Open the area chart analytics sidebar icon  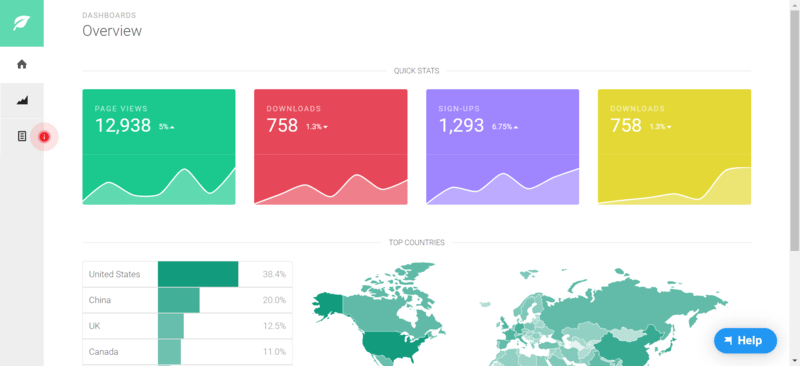click(21, 101)
